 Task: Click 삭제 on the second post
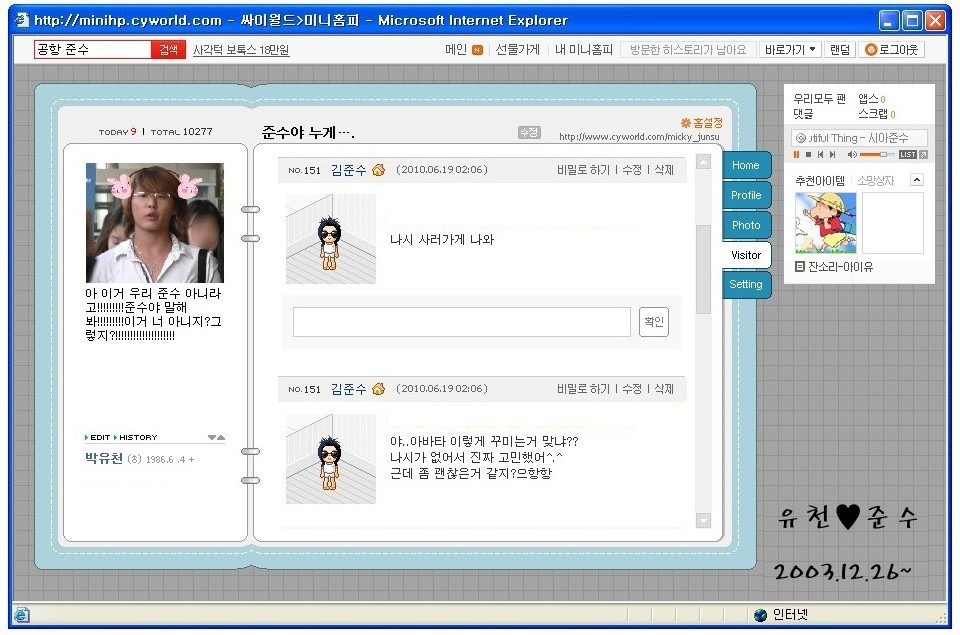[664, 389]
